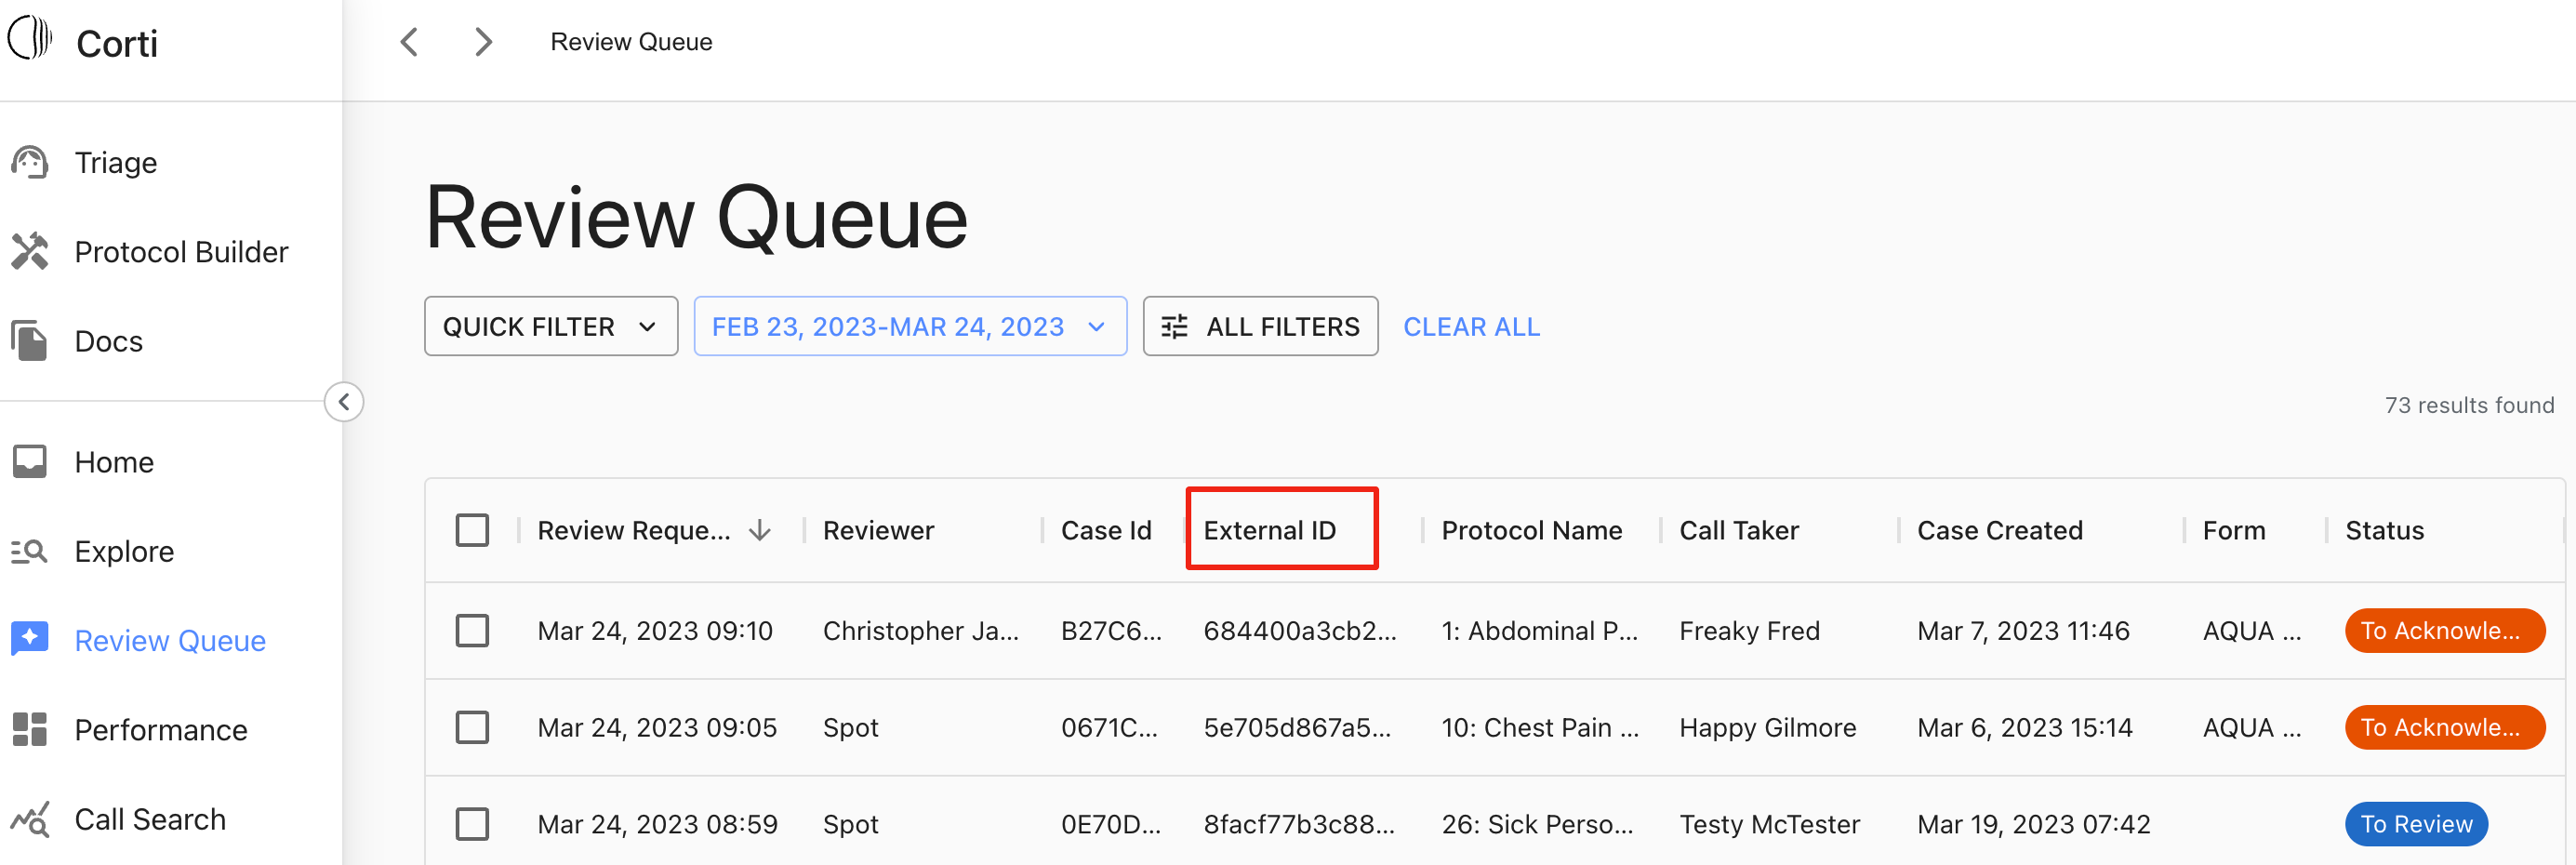The height and width of the screenshot is (865, 2576).
Task: Go to Home inbox icon
Action: point(30,462)
